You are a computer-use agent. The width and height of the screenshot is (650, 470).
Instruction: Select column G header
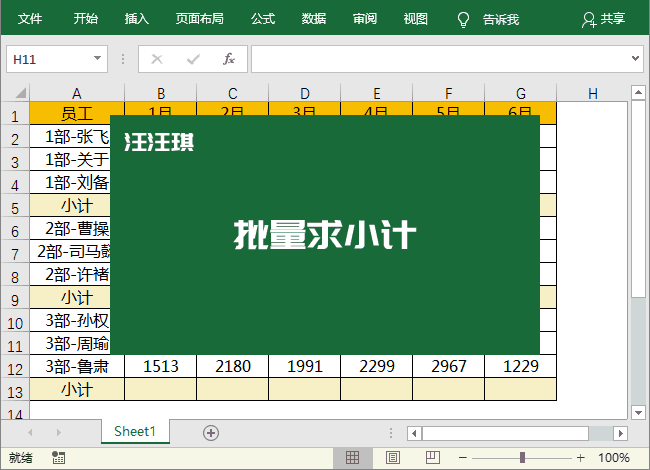(521, 94)
